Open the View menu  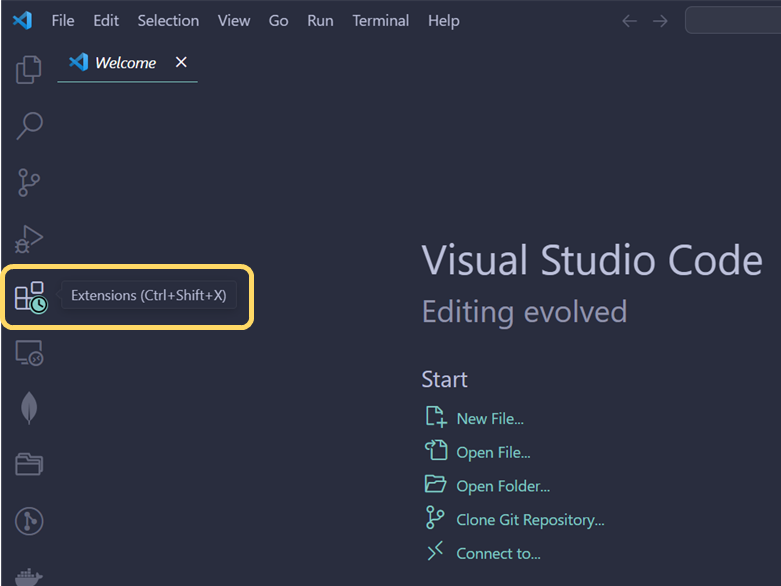point(234,20)
